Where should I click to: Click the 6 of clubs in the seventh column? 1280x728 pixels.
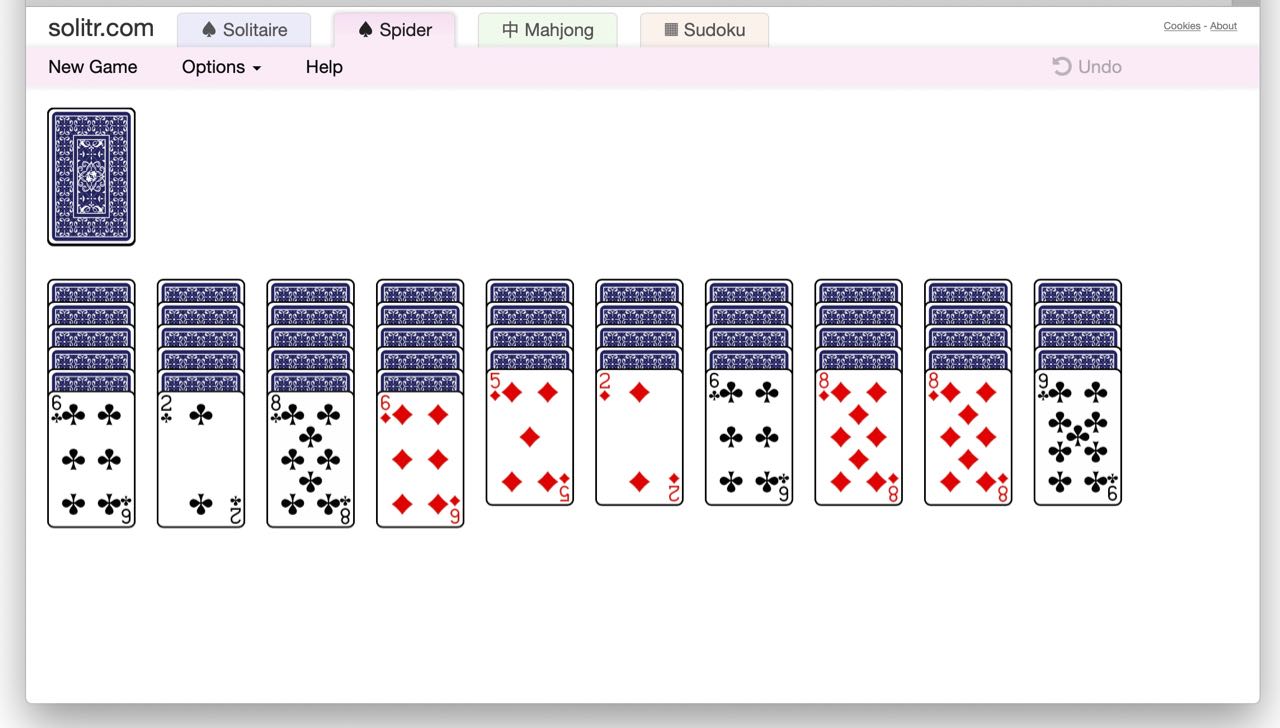749,437
